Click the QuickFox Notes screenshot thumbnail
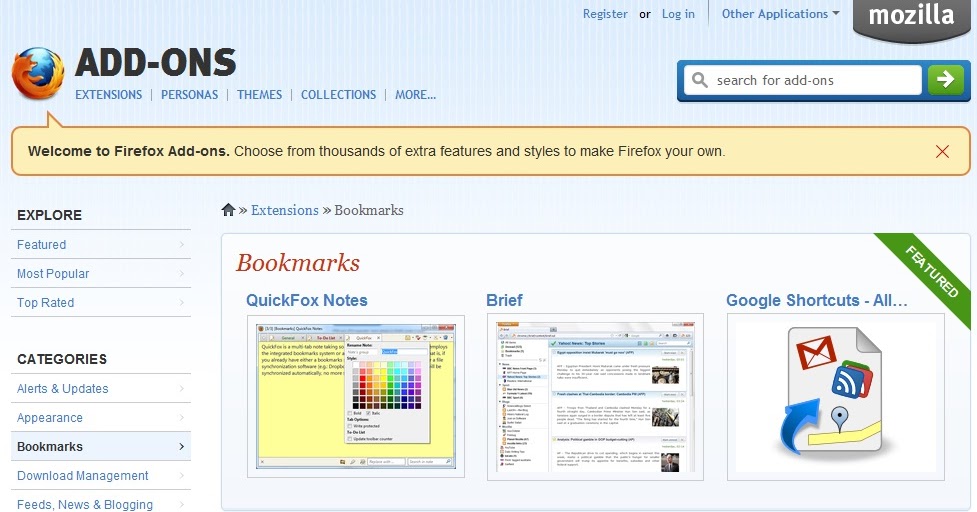This screenshot has width=977, height=512. 356,396
